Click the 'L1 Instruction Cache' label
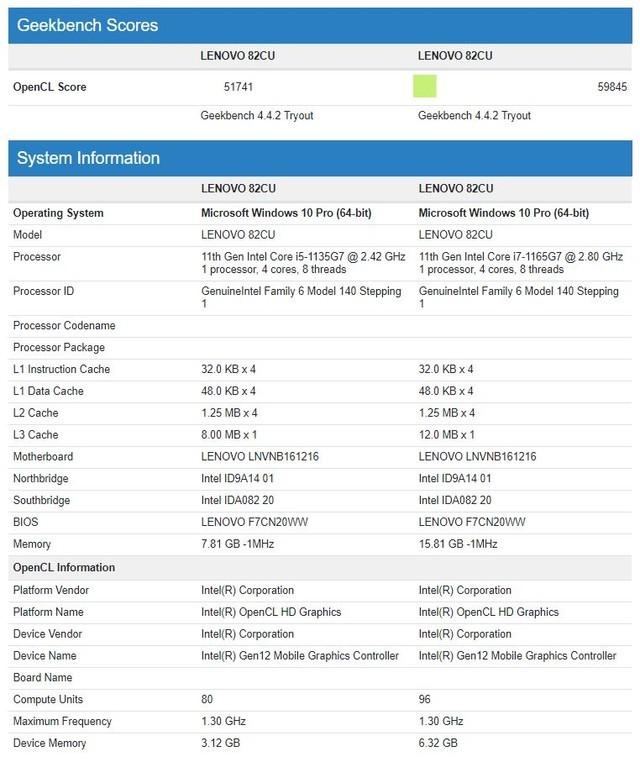 (x=61, y=369)
